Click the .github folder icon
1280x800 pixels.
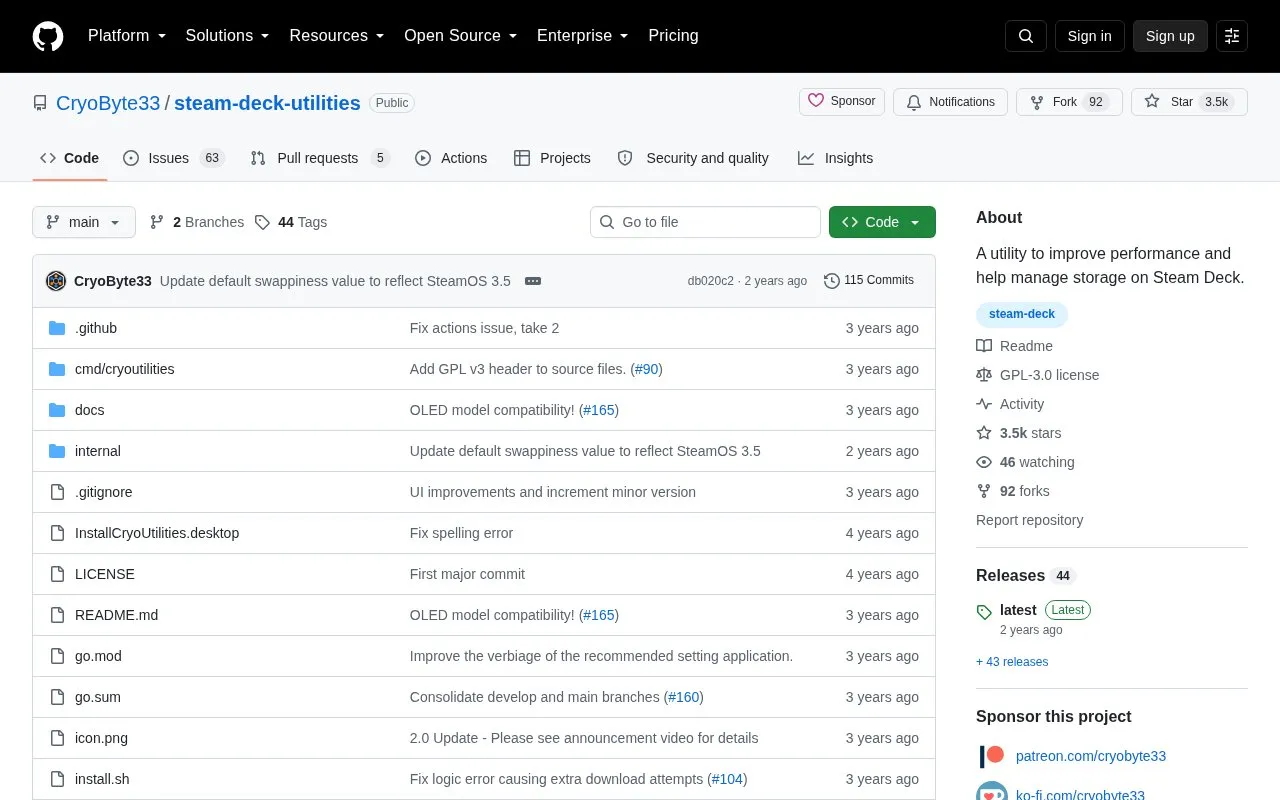57,328
